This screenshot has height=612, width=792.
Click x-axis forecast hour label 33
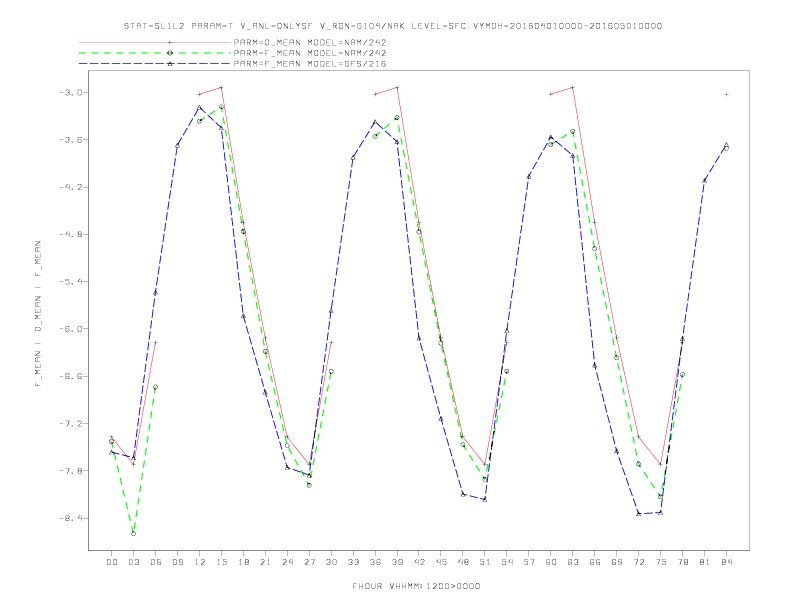pyautogui.click(x=353, y=562)
